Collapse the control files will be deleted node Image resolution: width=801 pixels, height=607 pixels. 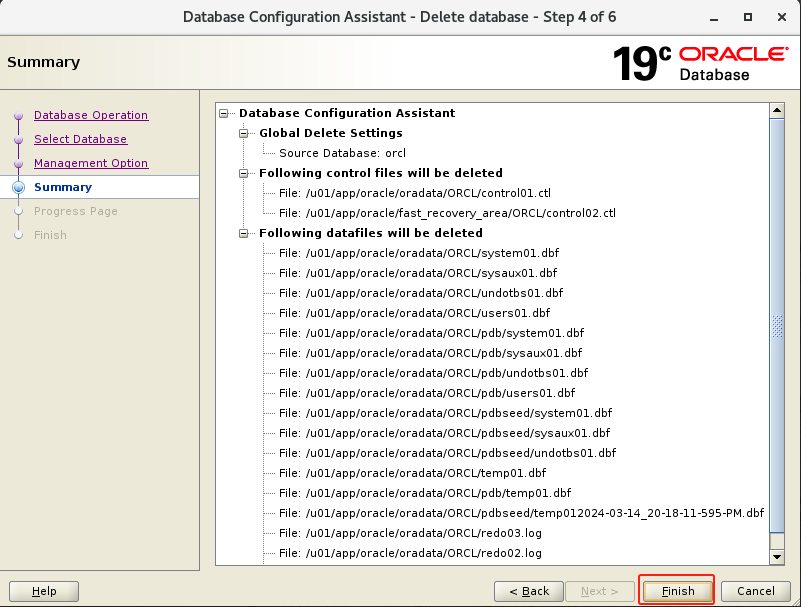244,173
